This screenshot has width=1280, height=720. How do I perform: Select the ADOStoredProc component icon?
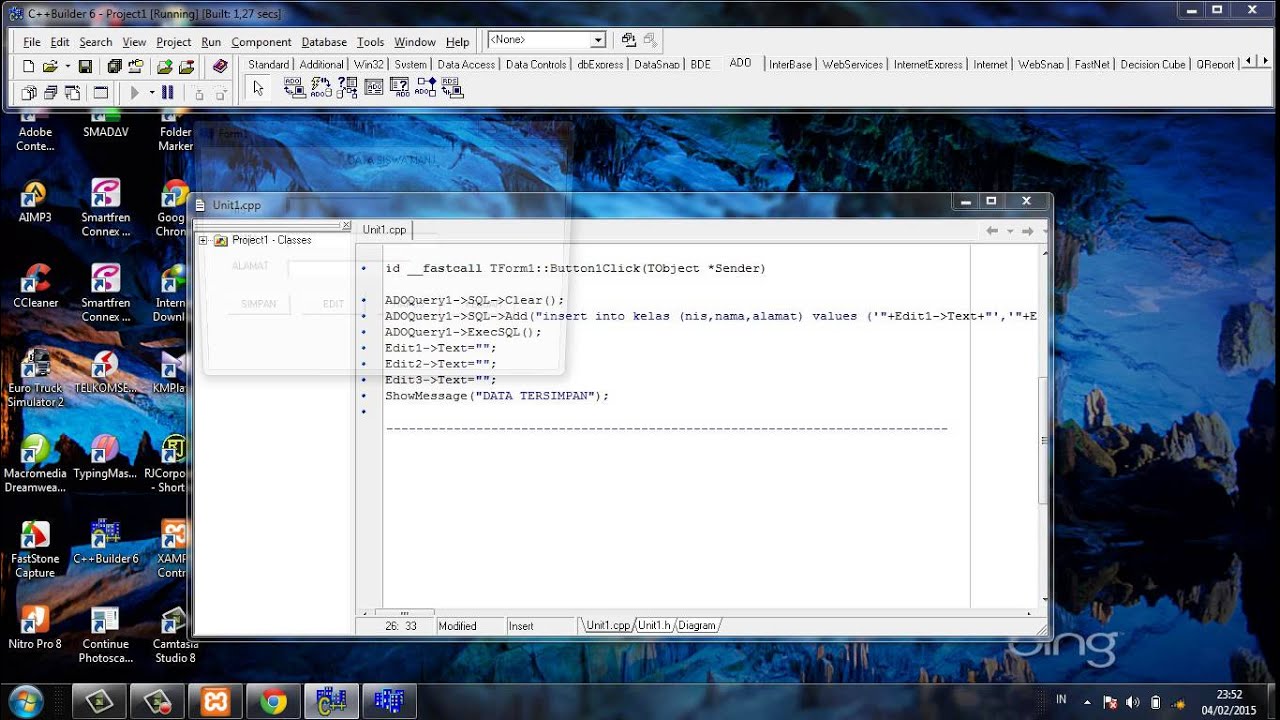tap(425, 88)
